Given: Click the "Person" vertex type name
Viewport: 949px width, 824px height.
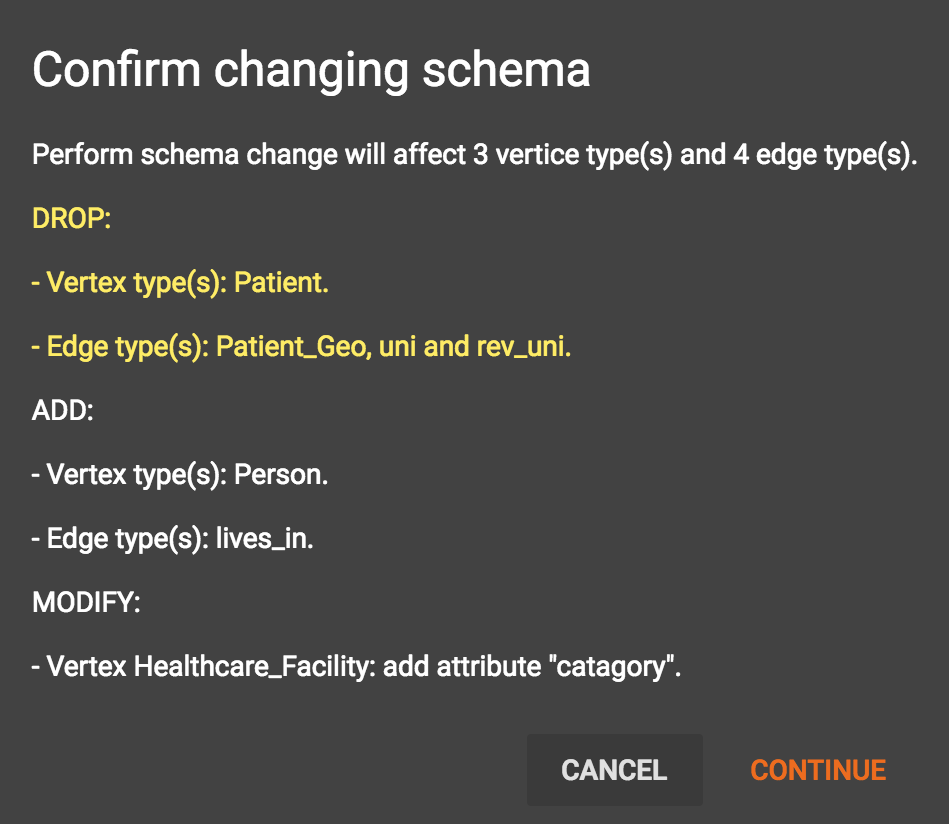Looking at the screenshot, I should click(280, 475).
